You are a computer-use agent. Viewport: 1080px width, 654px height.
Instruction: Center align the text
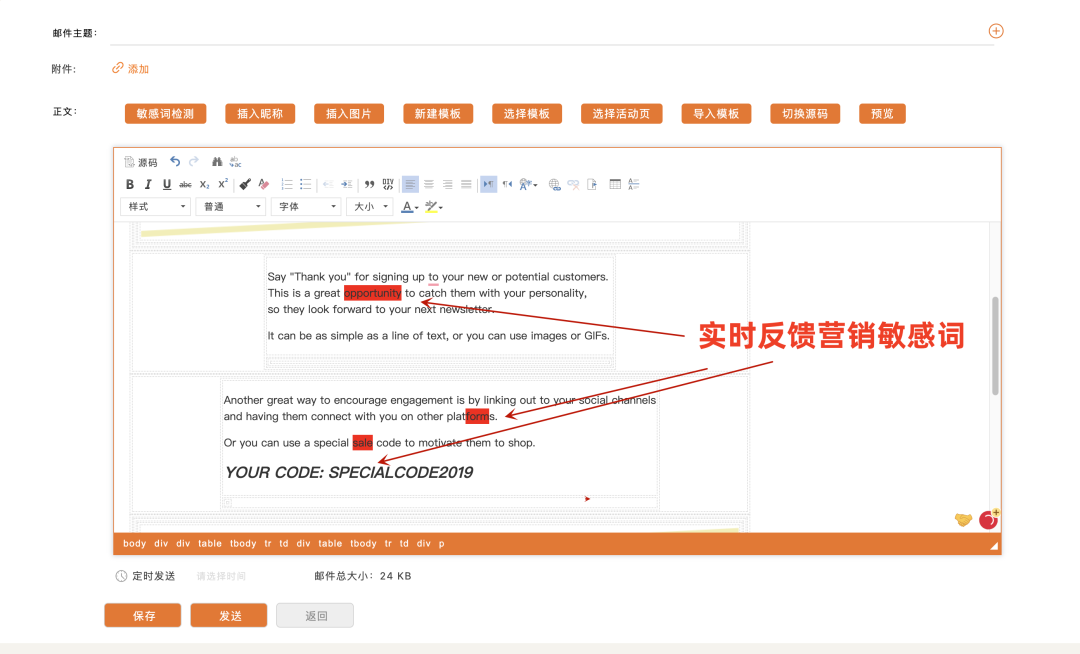429,184
